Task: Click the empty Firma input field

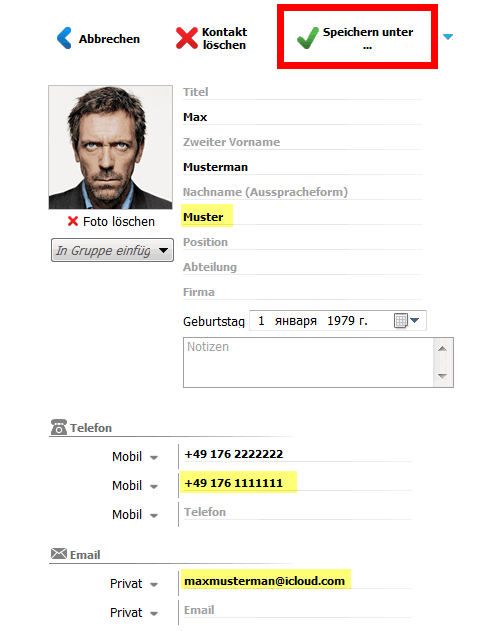Action: (302, 292)
